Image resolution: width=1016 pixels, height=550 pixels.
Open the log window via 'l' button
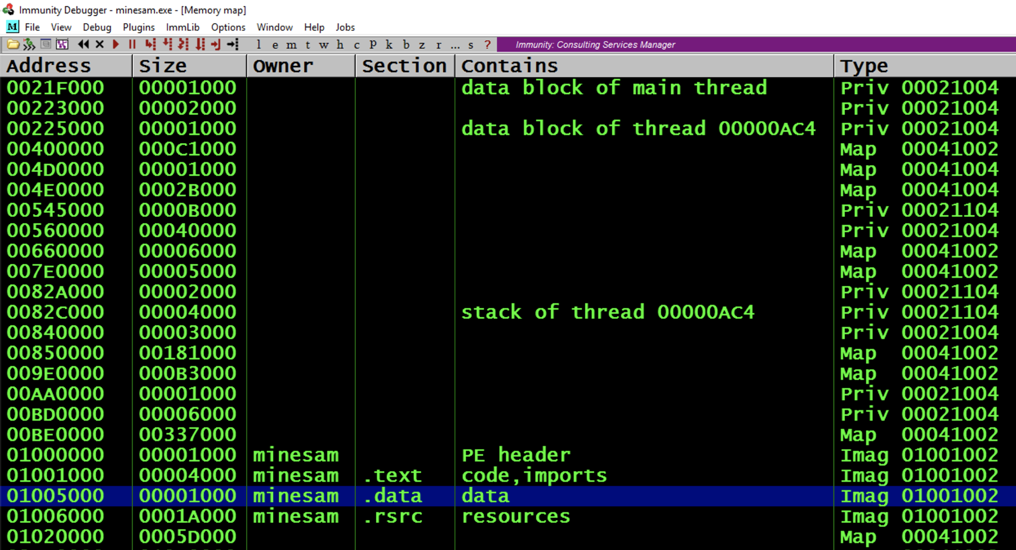[x=259, y=44]
